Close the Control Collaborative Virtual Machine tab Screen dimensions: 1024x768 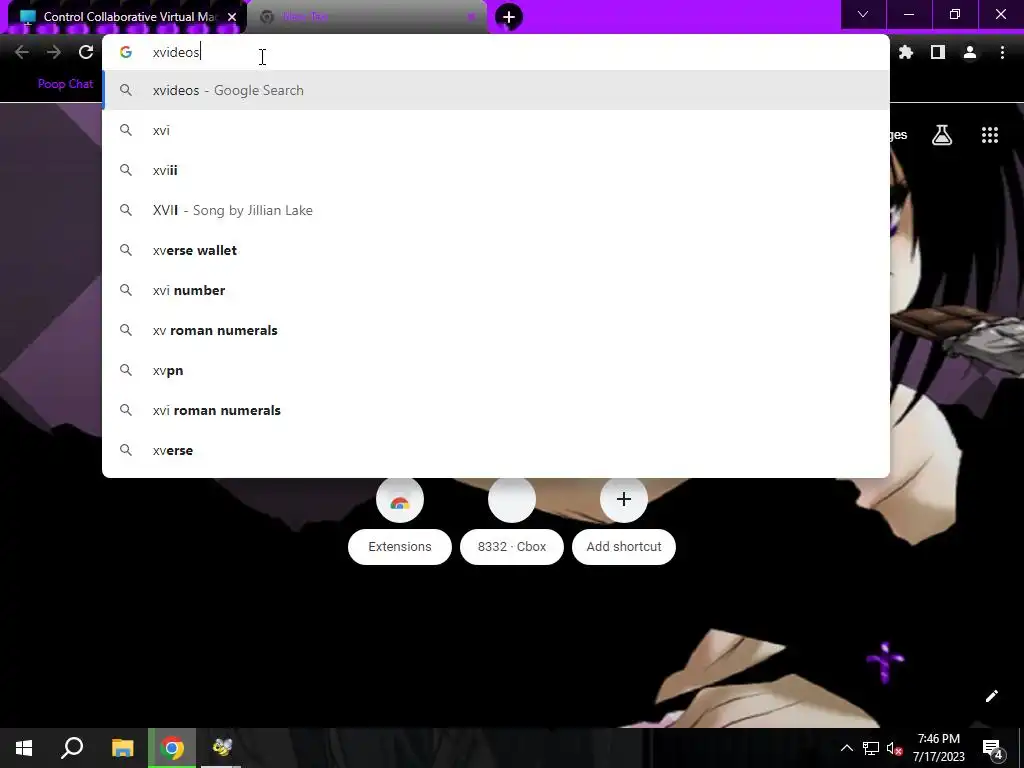[x=232, y=17]
